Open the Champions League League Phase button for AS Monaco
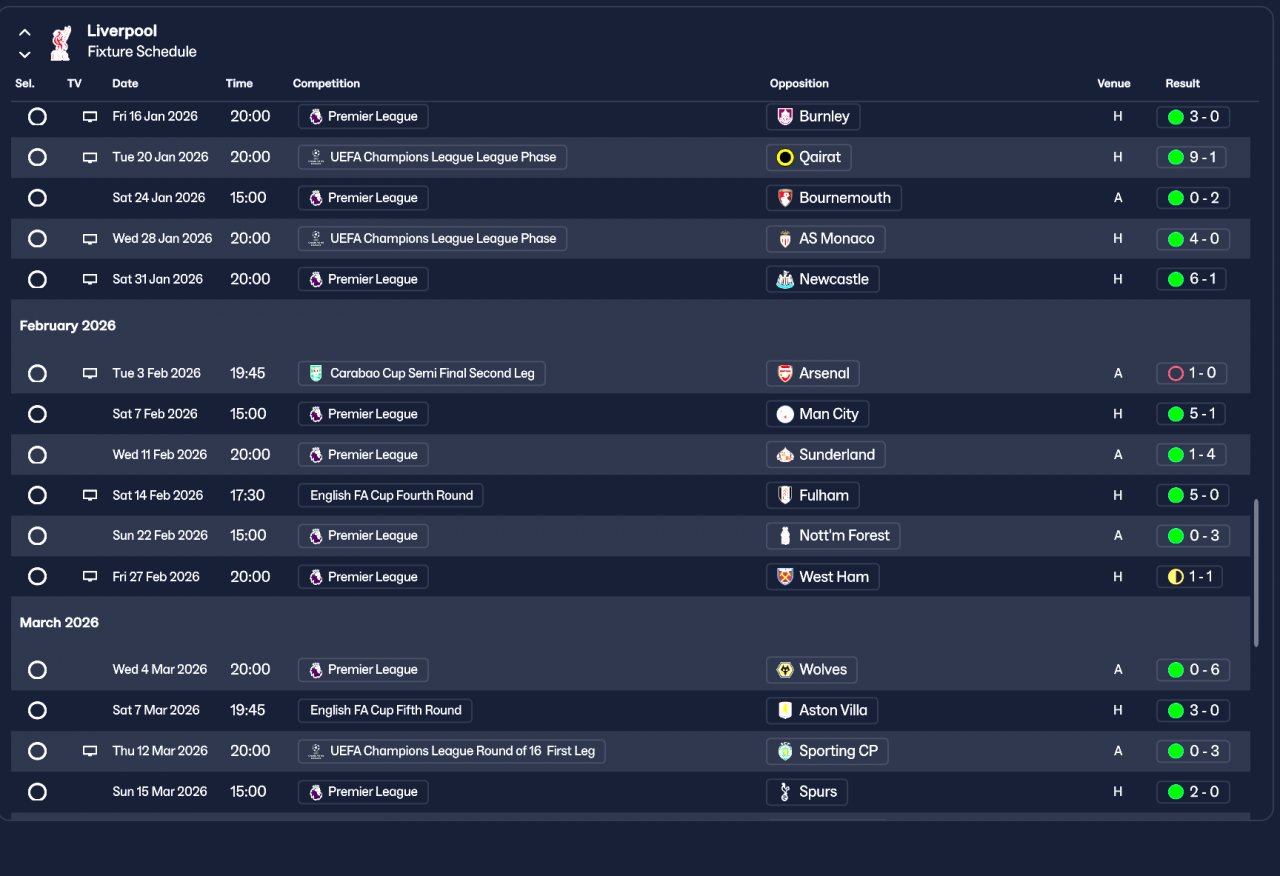Screen dimensions: 1280x876 (x=432, y=239)
